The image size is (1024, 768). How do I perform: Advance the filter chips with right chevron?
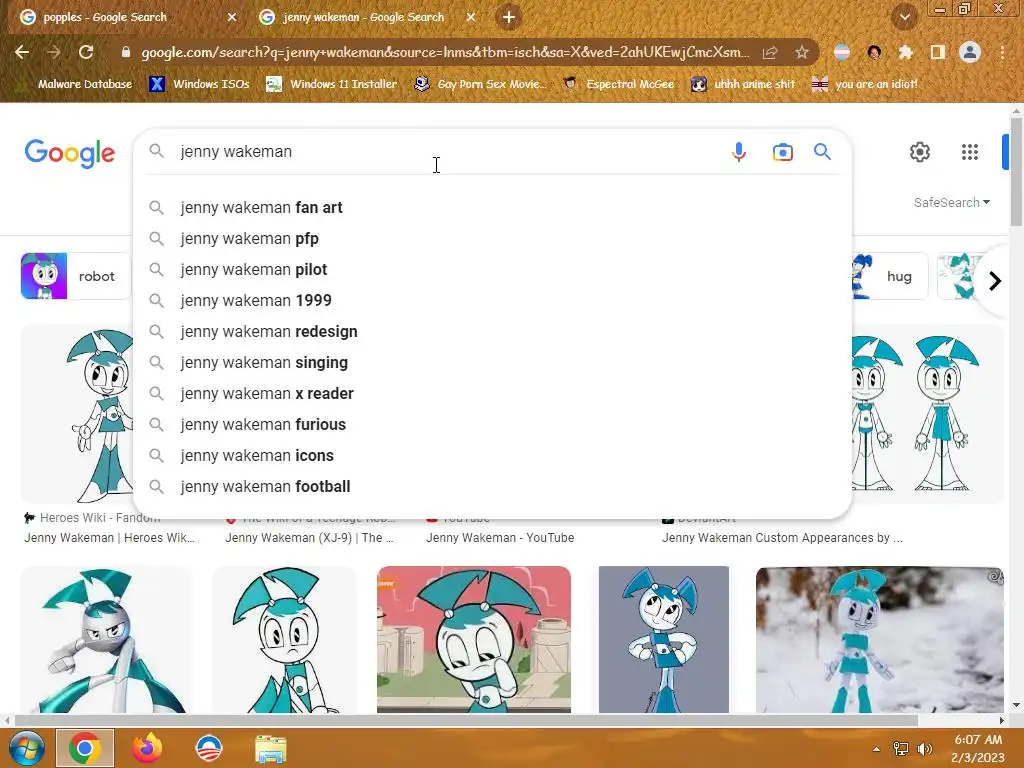pyautogui.click(x=995, y=281)
